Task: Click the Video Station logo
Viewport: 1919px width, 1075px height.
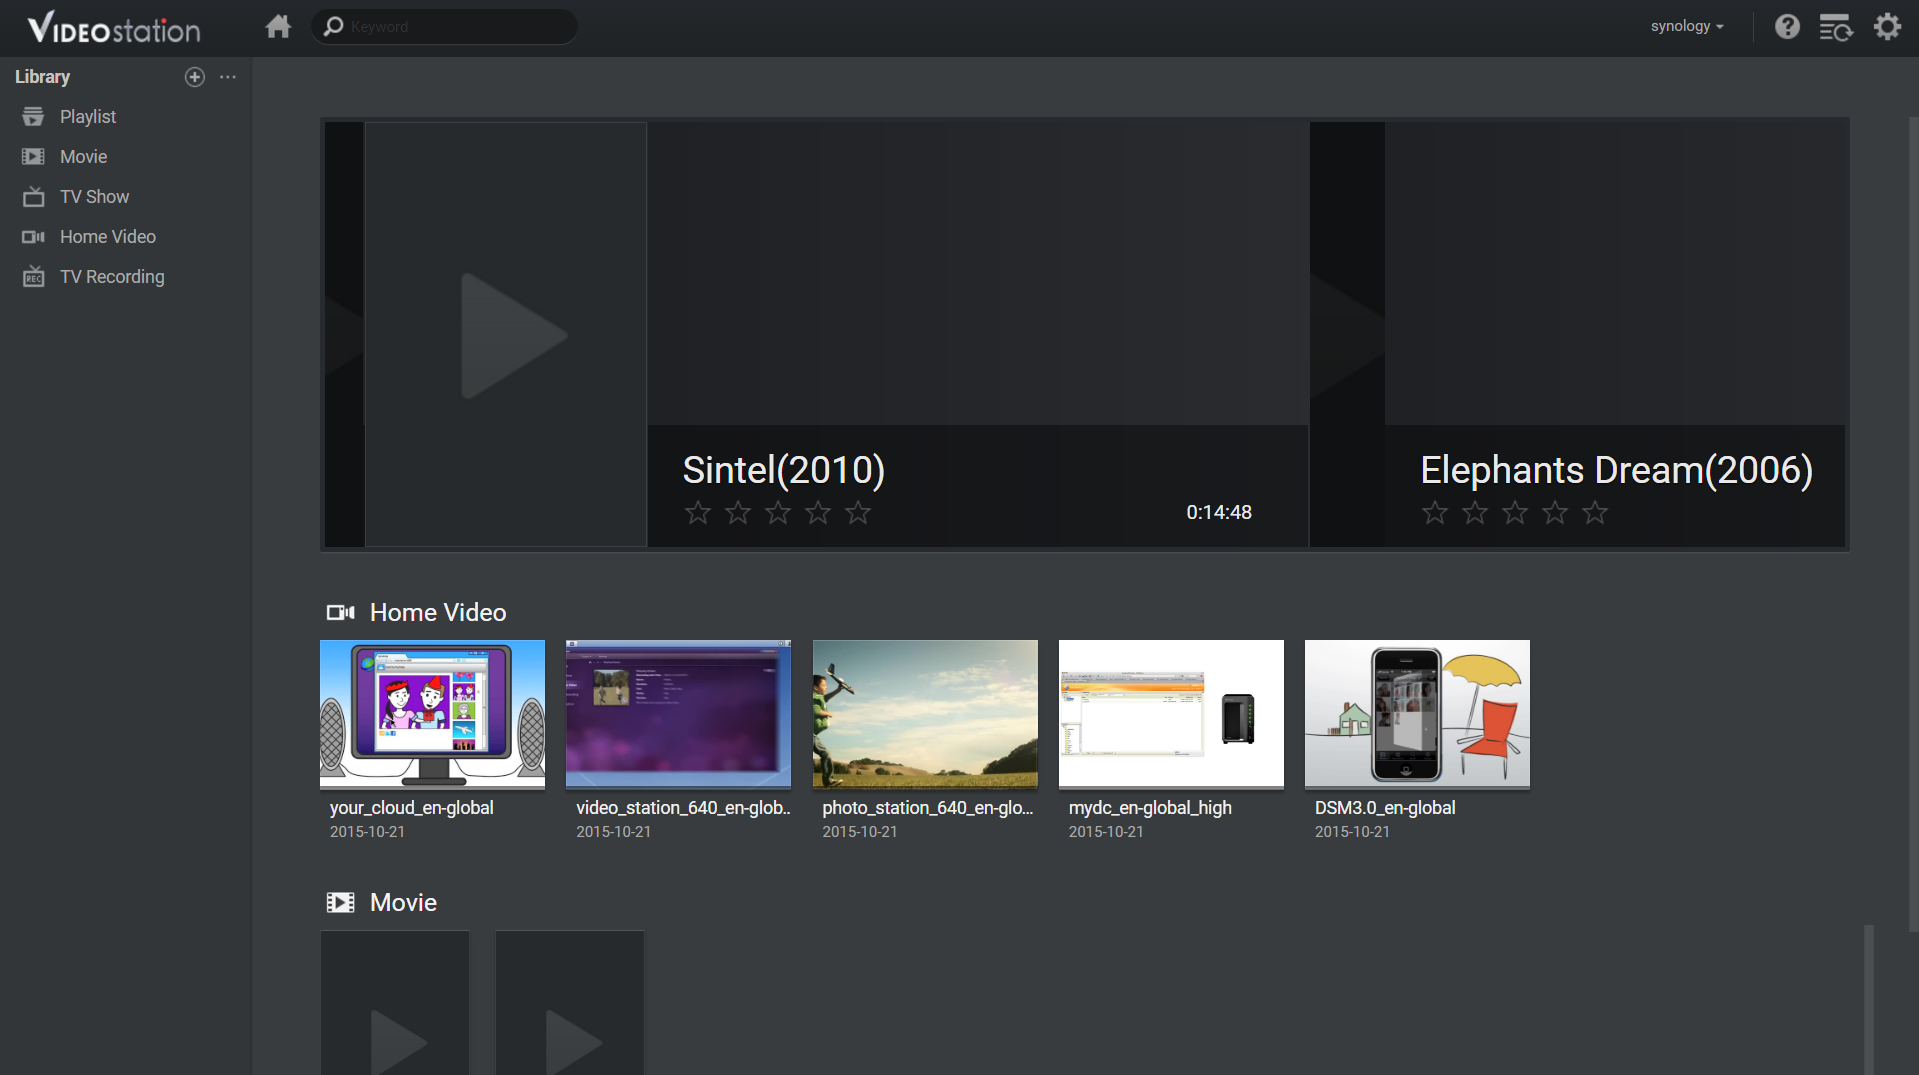Action: click(x=114, y=28)
